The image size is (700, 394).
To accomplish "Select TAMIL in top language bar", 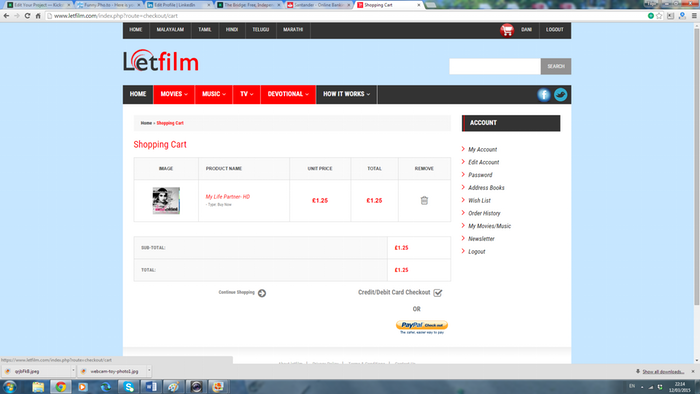I will (204, 30).
